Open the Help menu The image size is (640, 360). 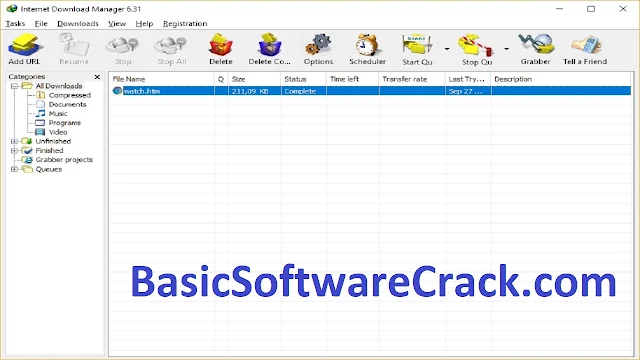point(144,24)
